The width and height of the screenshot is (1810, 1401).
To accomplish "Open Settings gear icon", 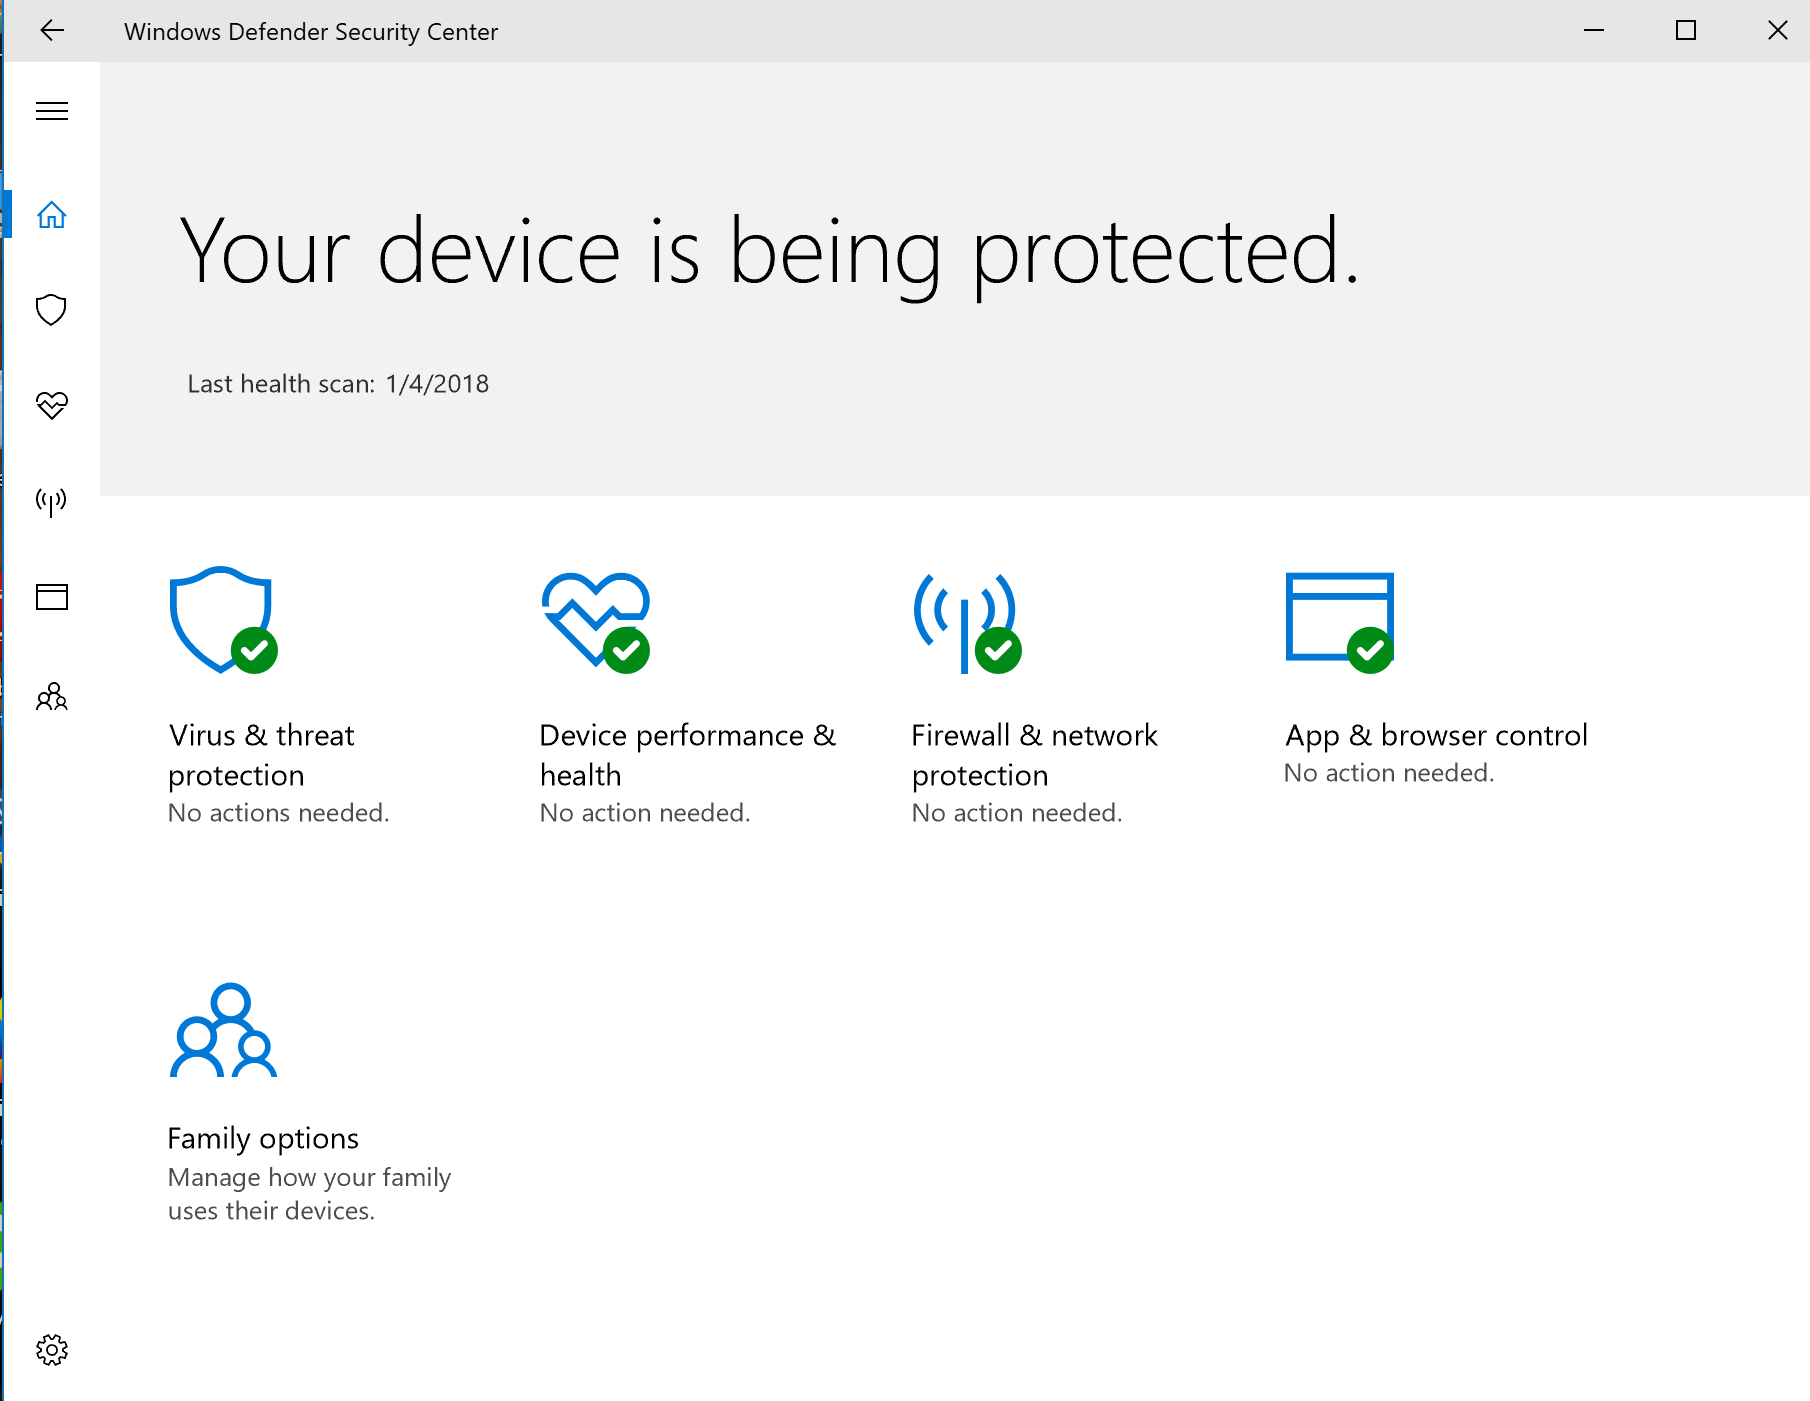I will coord(52,1350).
